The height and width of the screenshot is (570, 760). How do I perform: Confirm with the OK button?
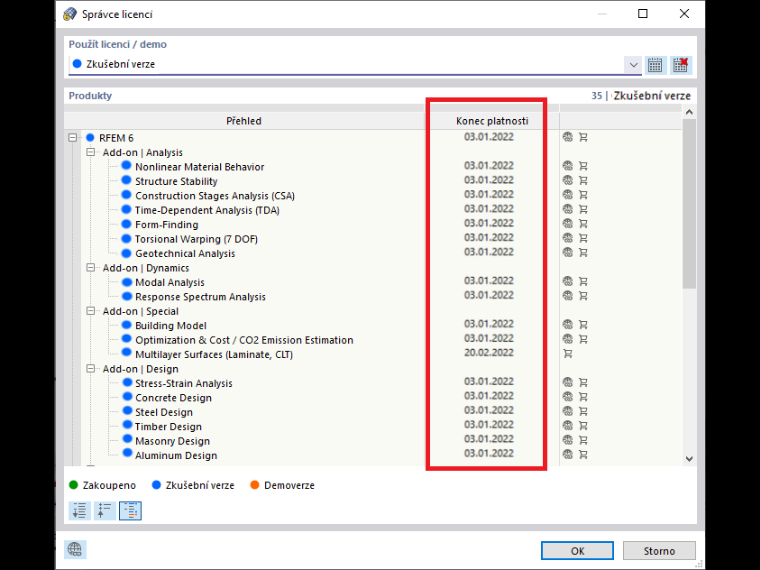coord(577,551)
